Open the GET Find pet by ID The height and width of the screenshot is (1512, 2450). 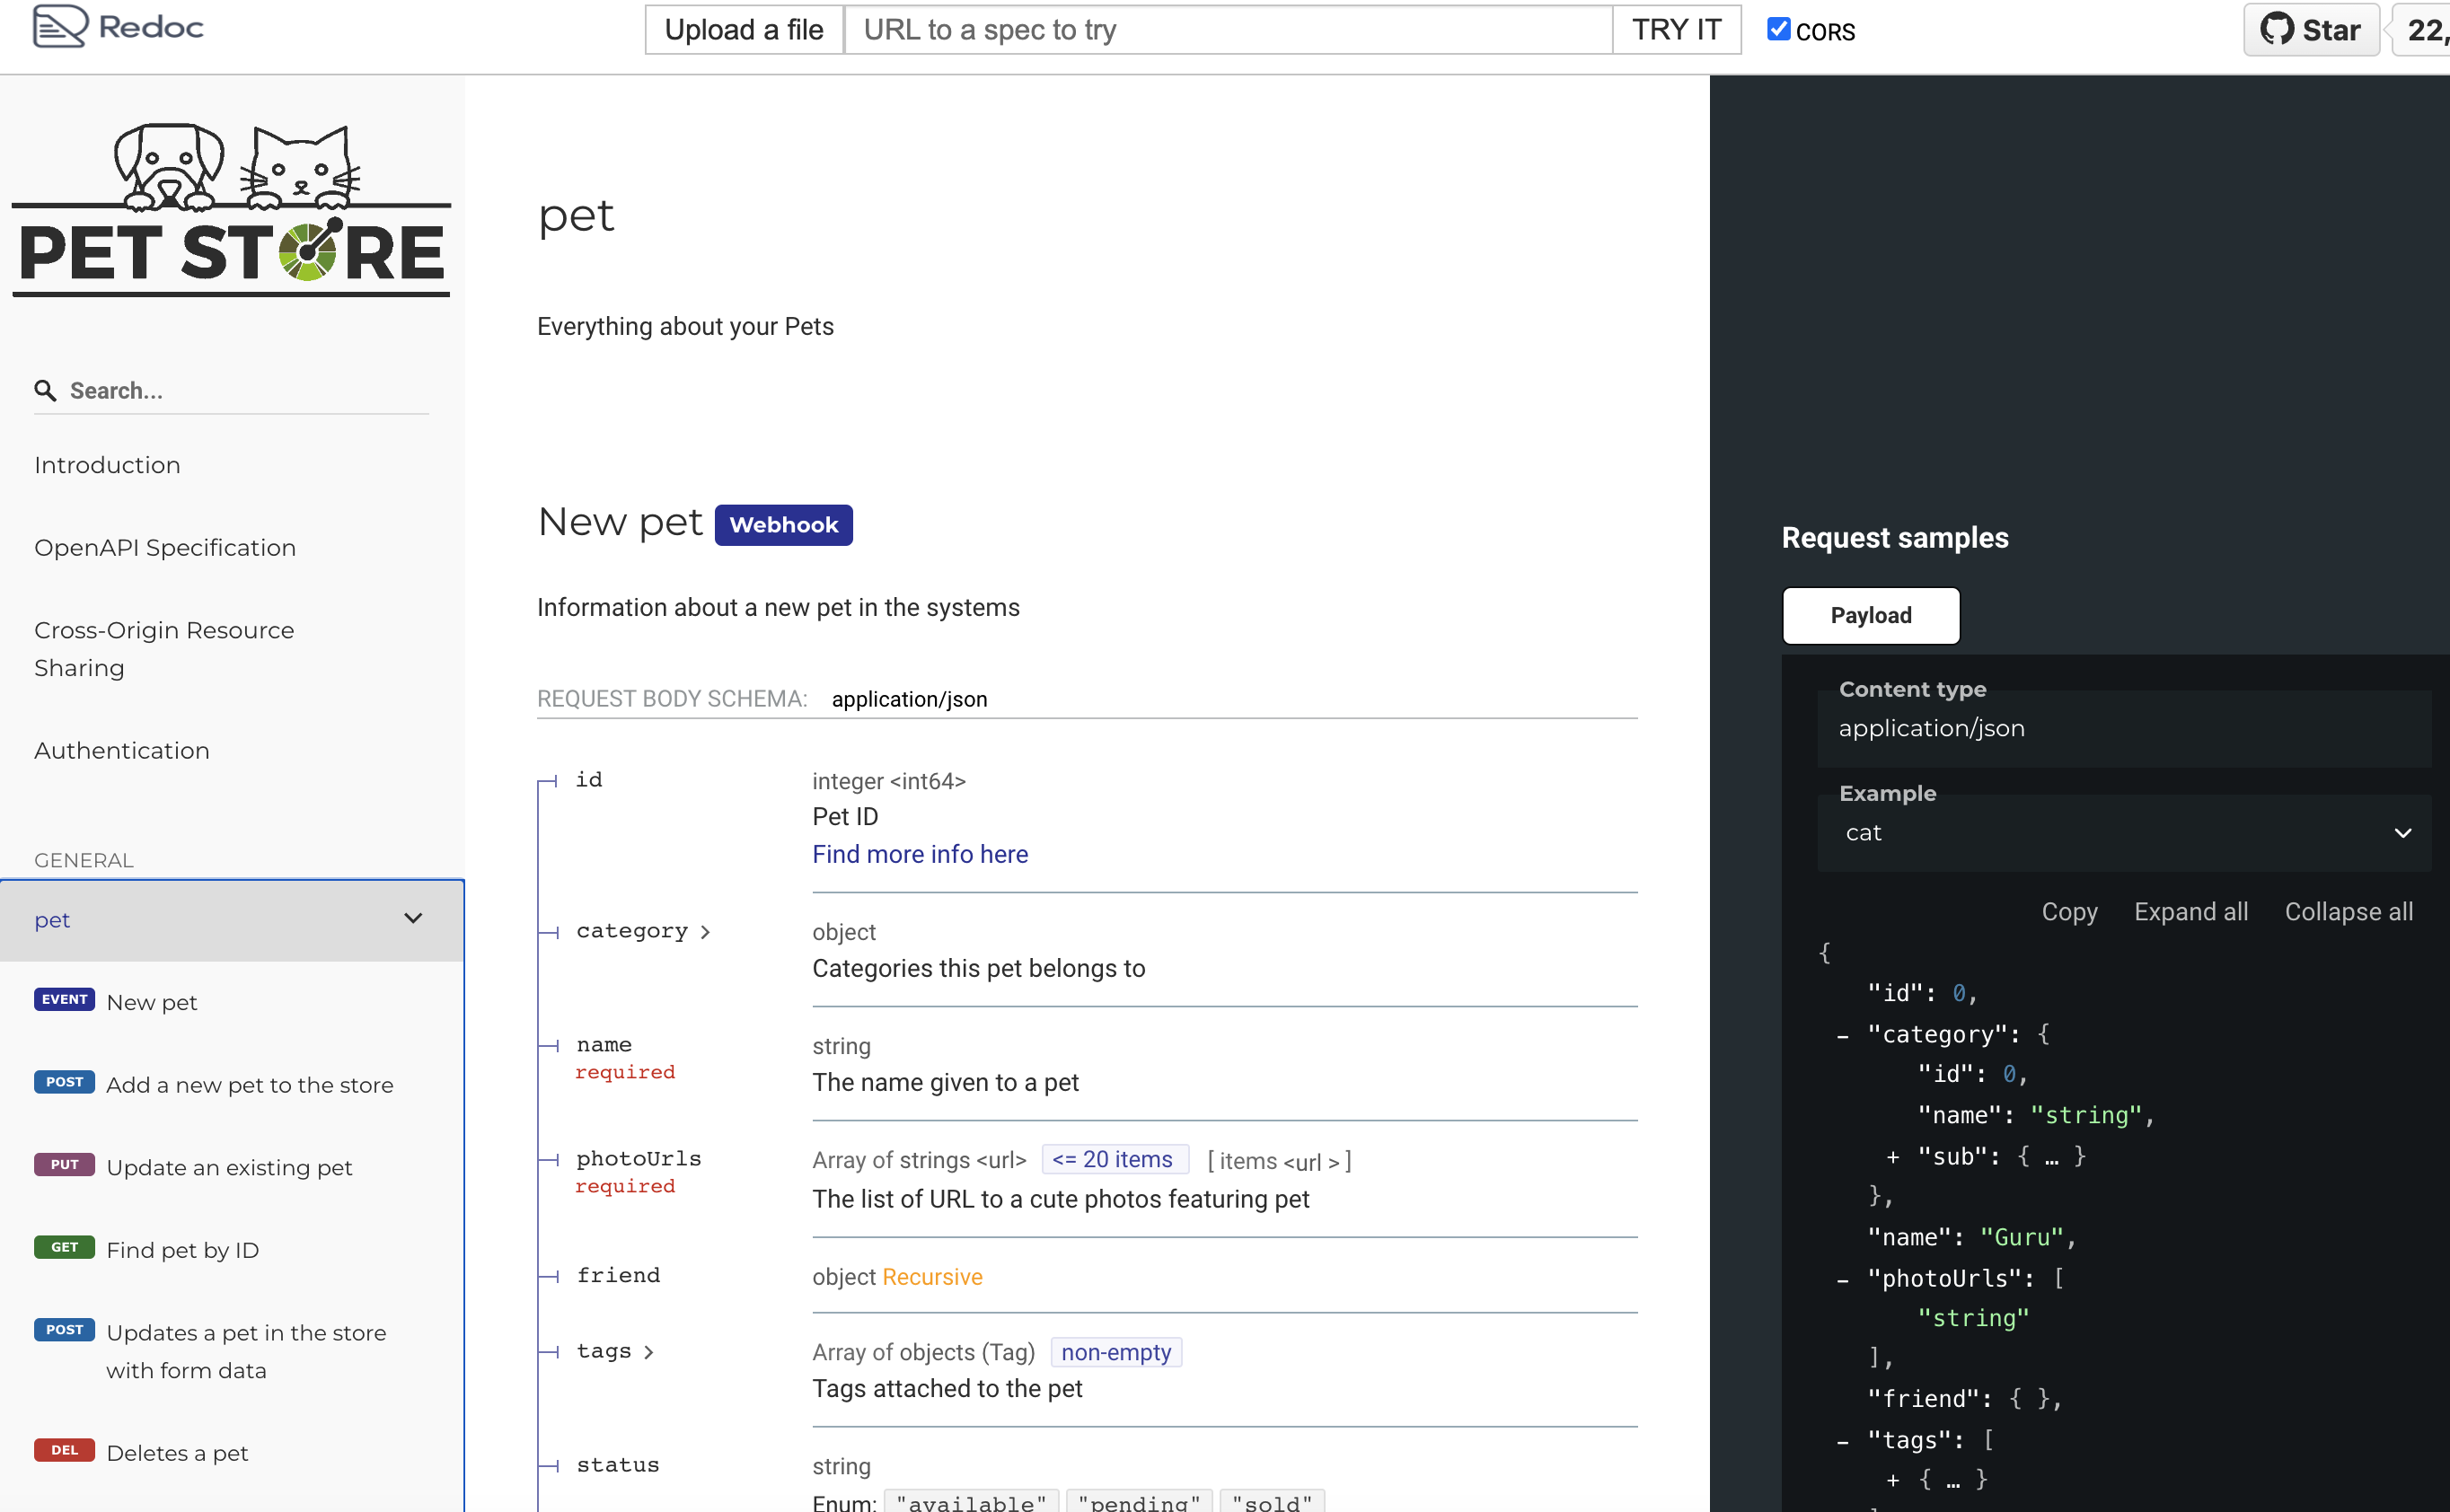click(182, 1250)
